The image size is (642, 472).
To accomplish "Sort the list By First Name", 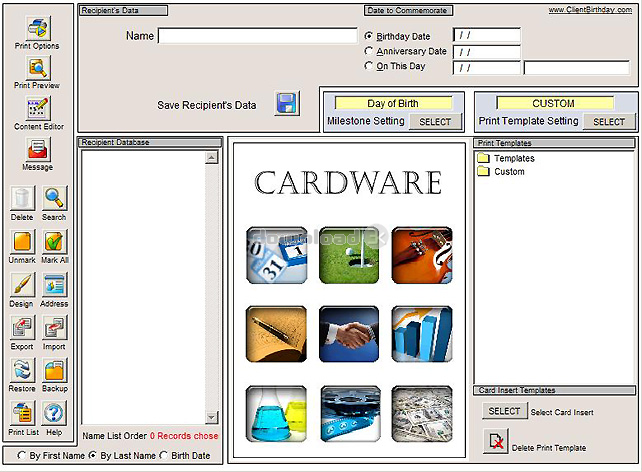I will (x=21, y=455).
